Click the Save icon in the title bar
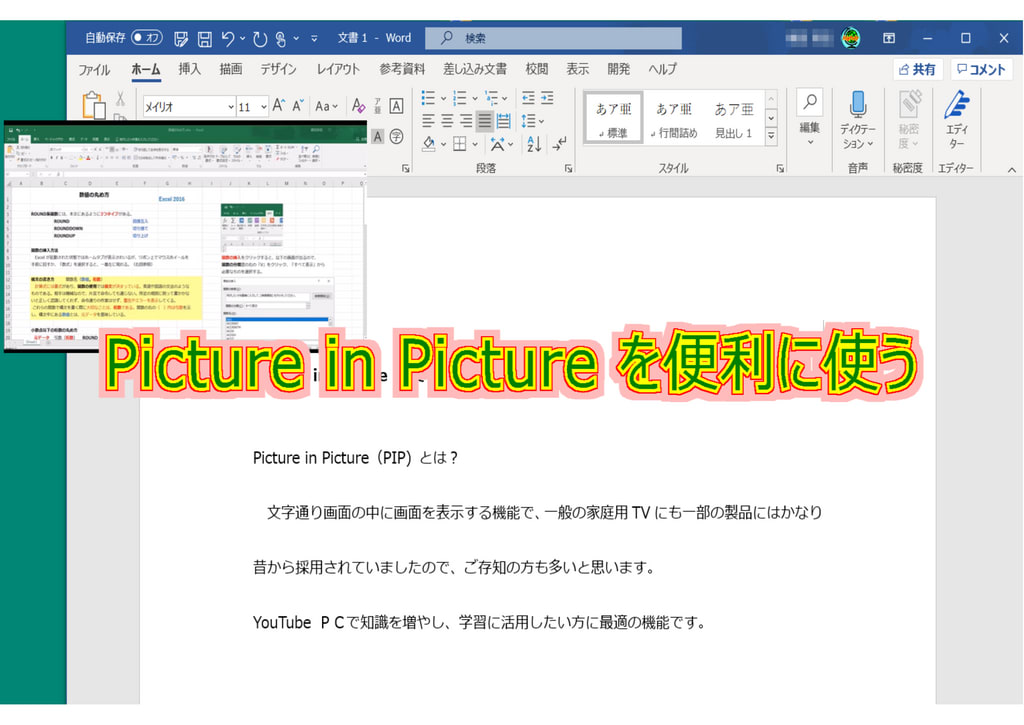This screenshot has height=725, width=1024. (x=204, y=39)
